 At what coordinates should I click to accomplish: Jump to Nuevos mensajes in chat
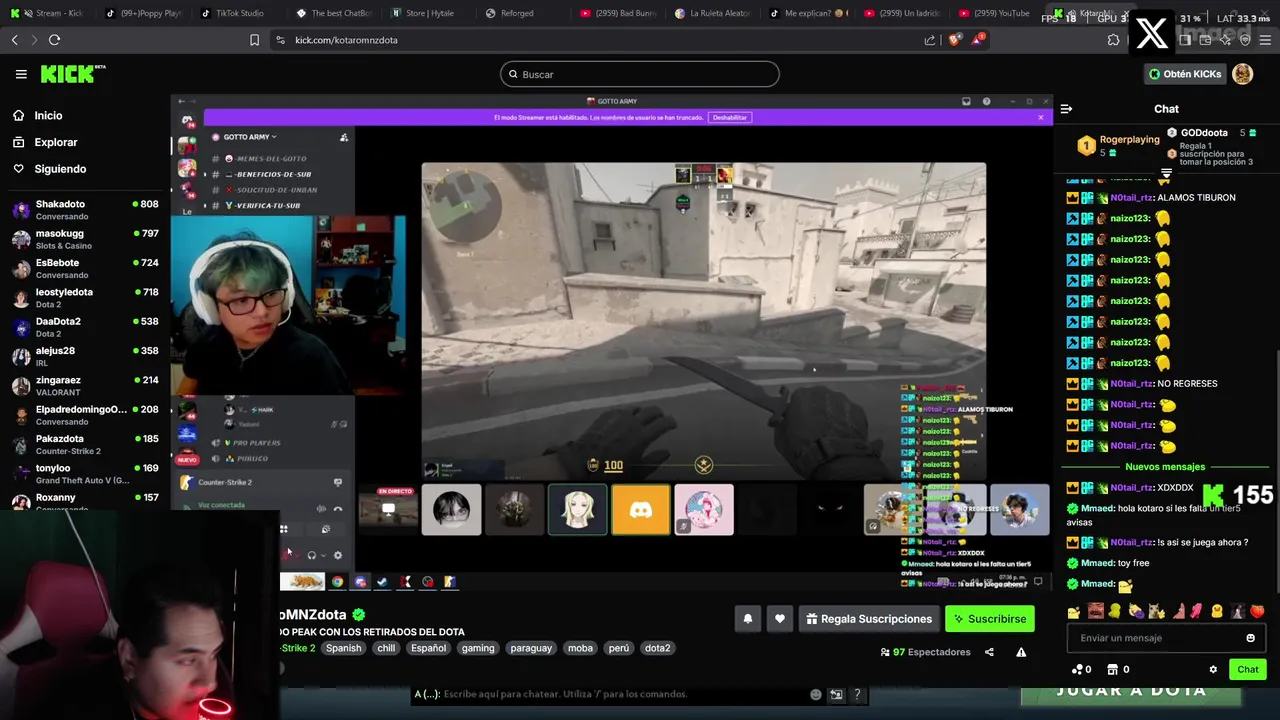[1165, 467]
